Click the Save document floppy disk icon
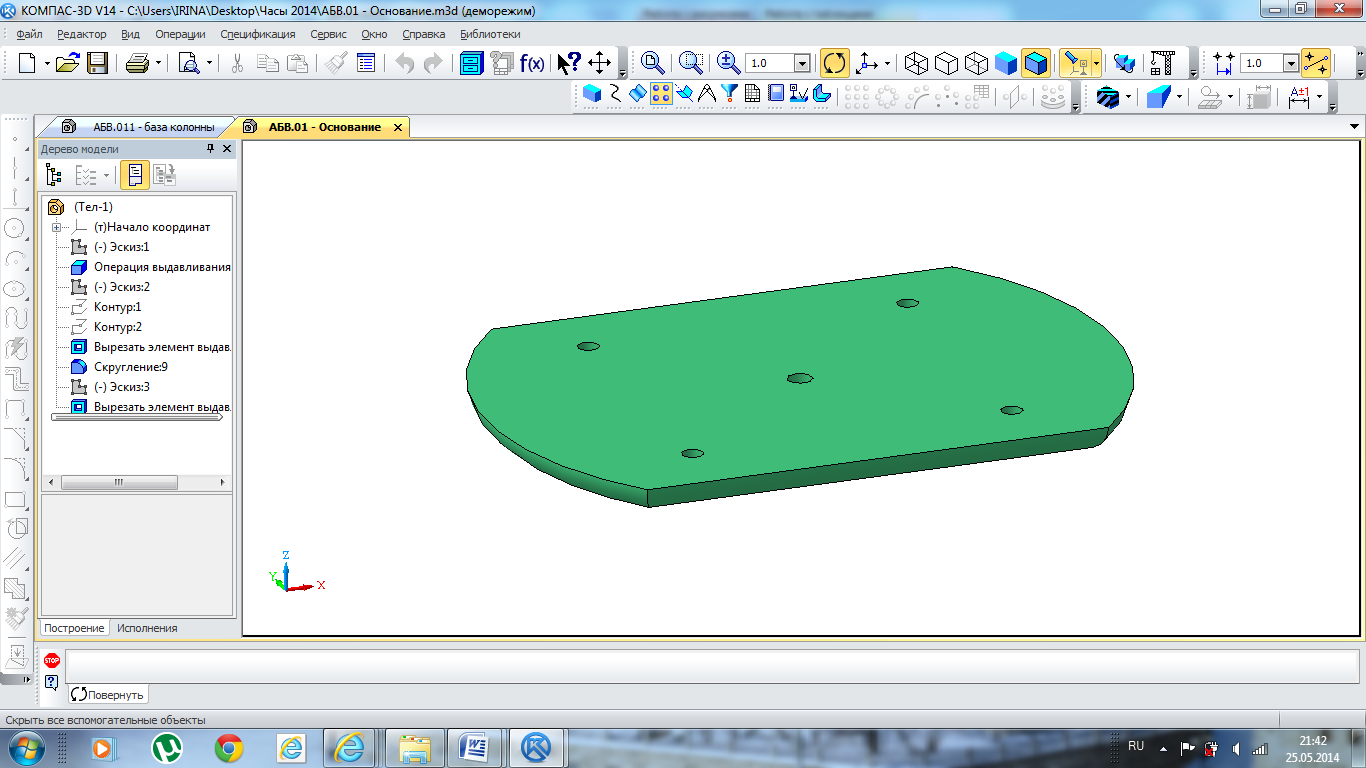Screen dimensions: 1366x768 pyautogui.click(x=97, y=63)
